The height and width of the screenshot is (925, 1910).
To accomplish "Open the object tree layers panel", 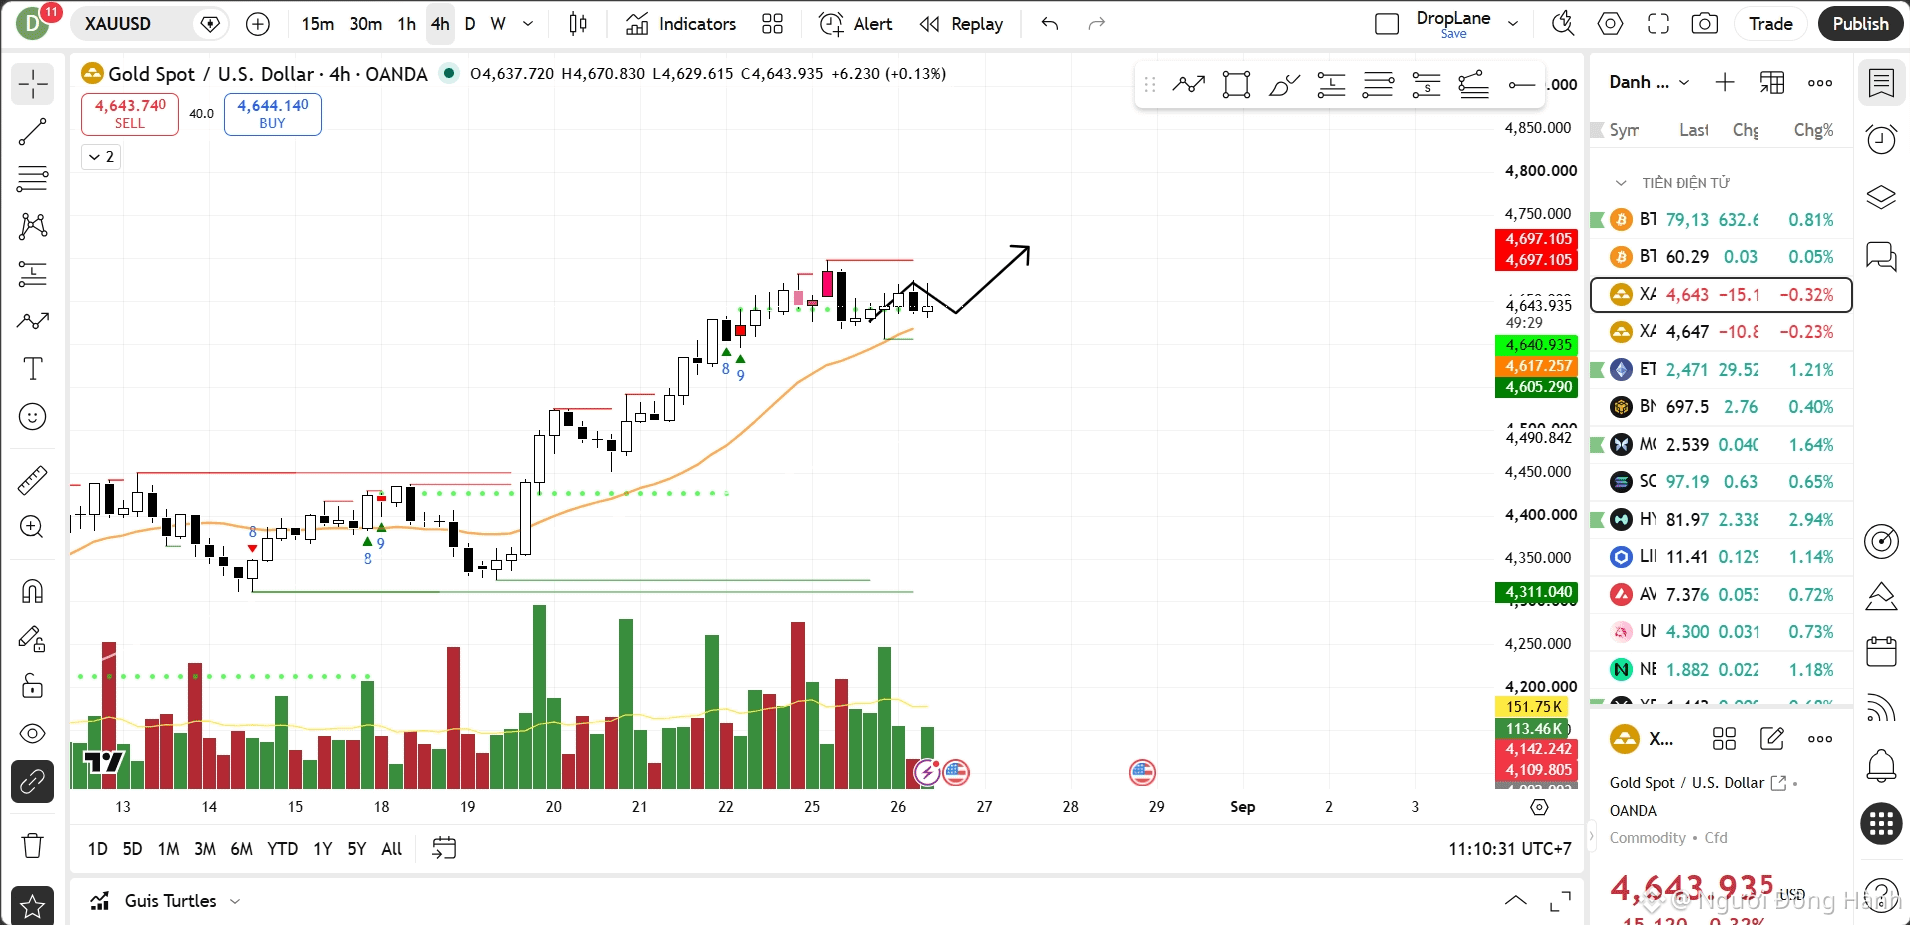I will pyautogui.click(x=1882, y=197).
